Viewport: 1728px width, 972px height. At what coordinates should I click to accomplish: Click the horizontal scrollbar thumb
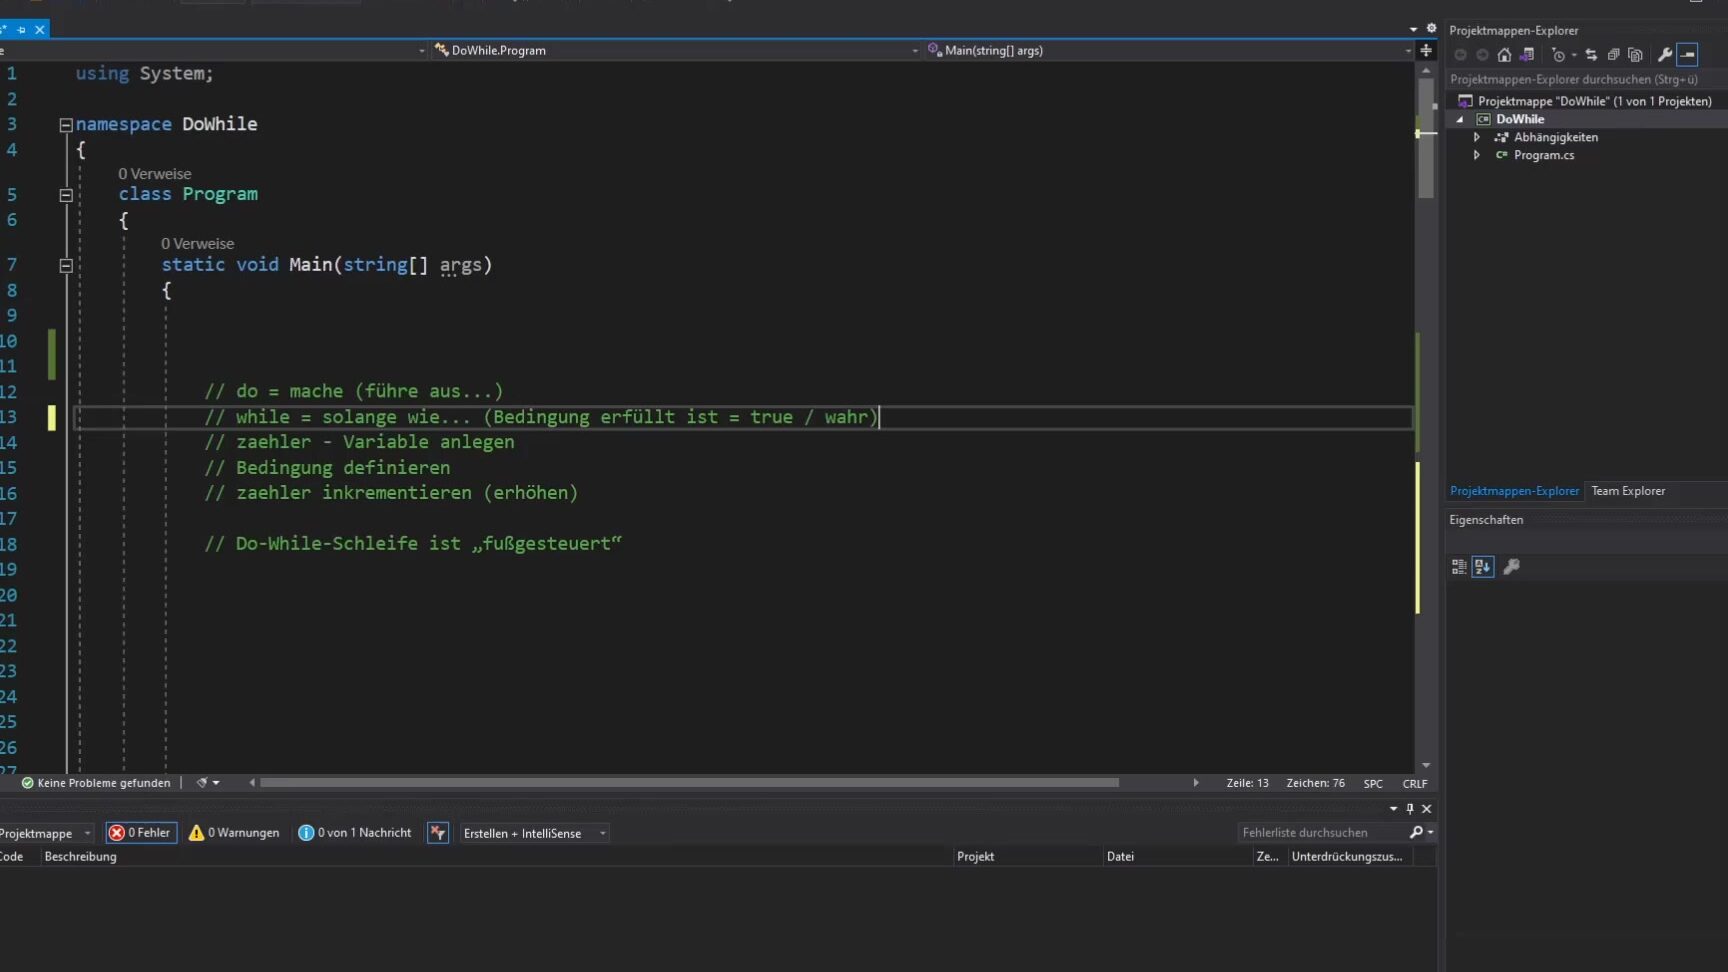689,783
